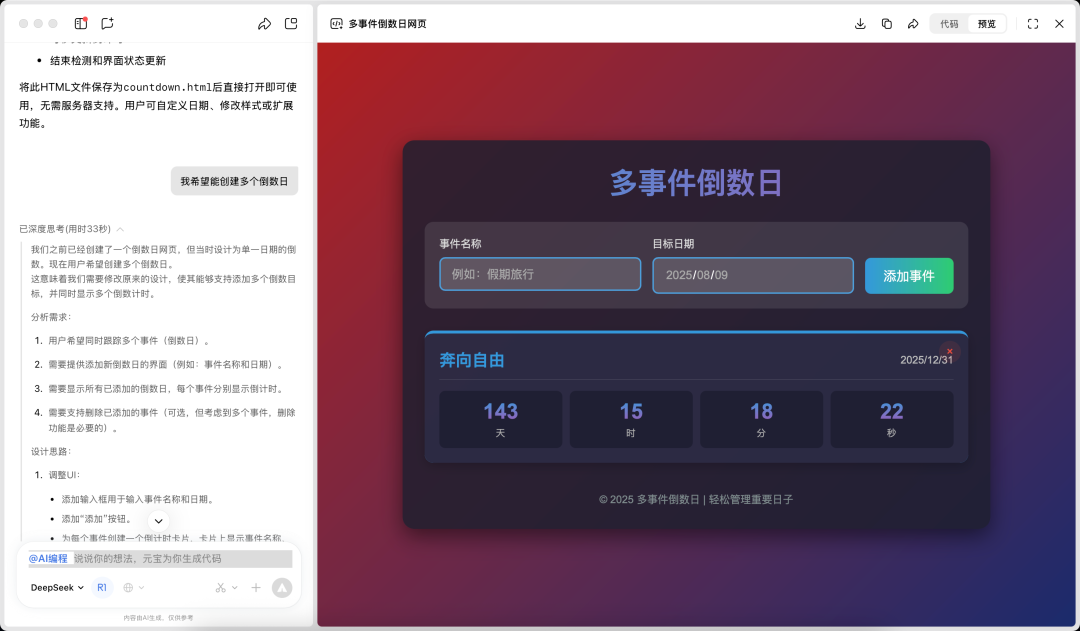
Task: Delete the 奔向自由 event with the red ×
Action: (x=950, y=351)
